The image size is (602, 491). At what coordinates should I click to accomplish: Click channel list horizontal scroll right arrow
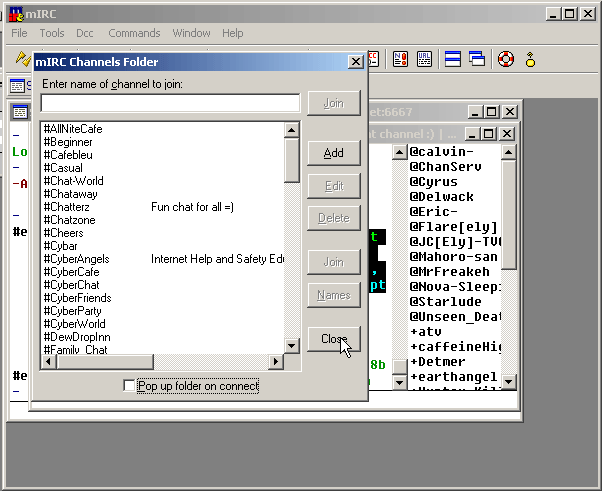[x=276, y=361]
